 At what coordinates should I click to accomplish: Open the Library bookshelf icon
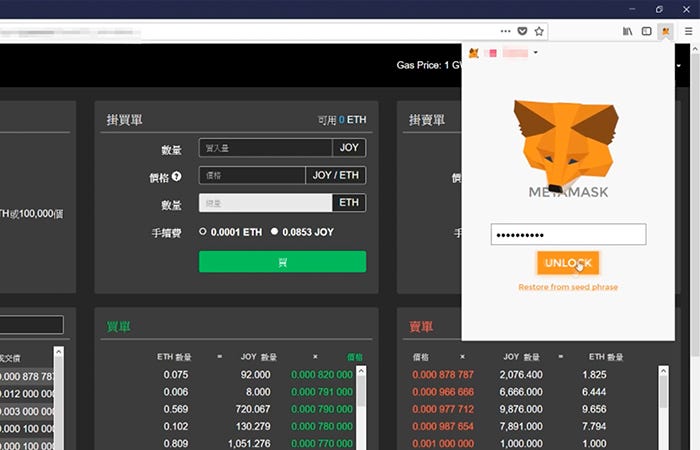pos(627,31)
